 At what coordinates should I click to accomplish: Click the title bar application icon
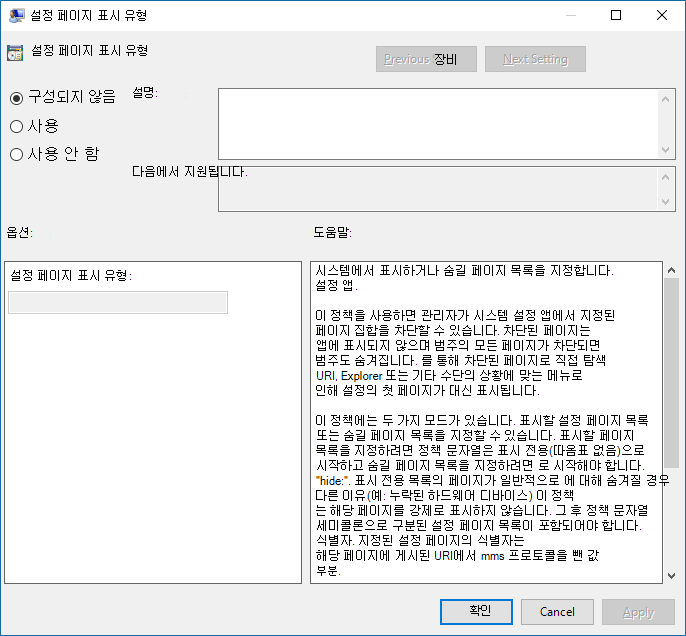[16, 15]
